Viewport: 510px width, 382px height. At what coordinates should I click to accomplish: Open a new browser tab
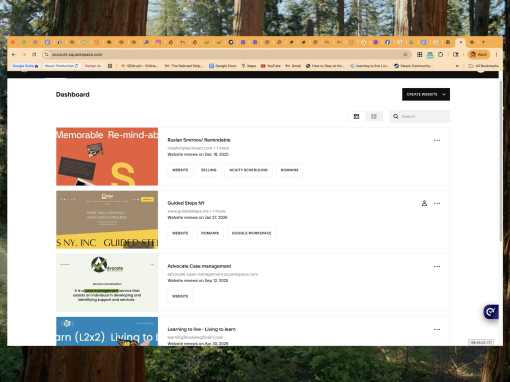point(483,42)
